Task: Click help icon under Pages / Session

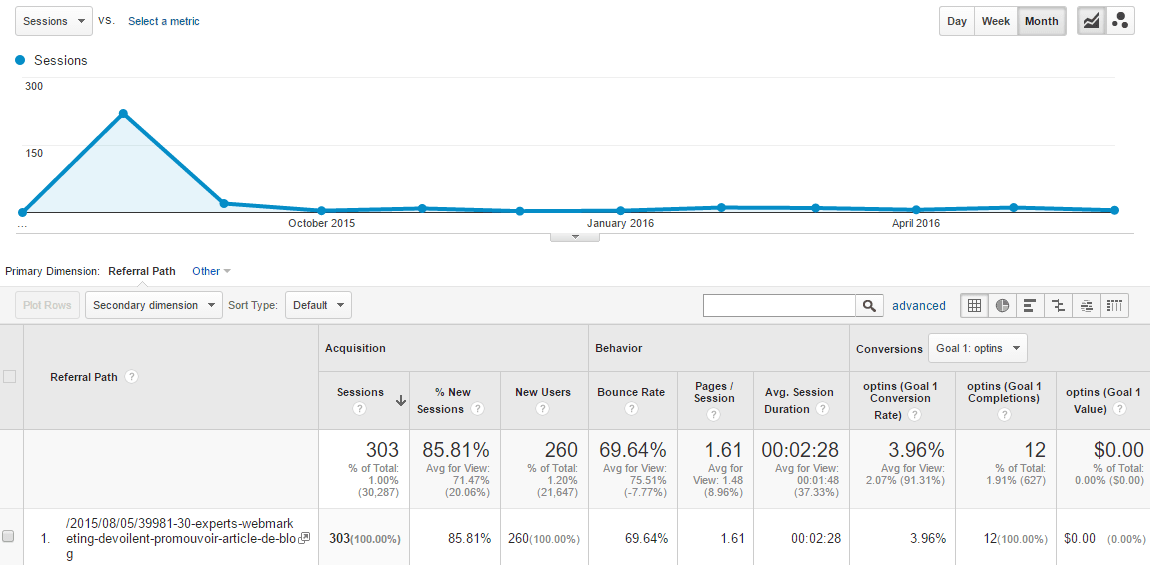Action: [x=713, y=415]
